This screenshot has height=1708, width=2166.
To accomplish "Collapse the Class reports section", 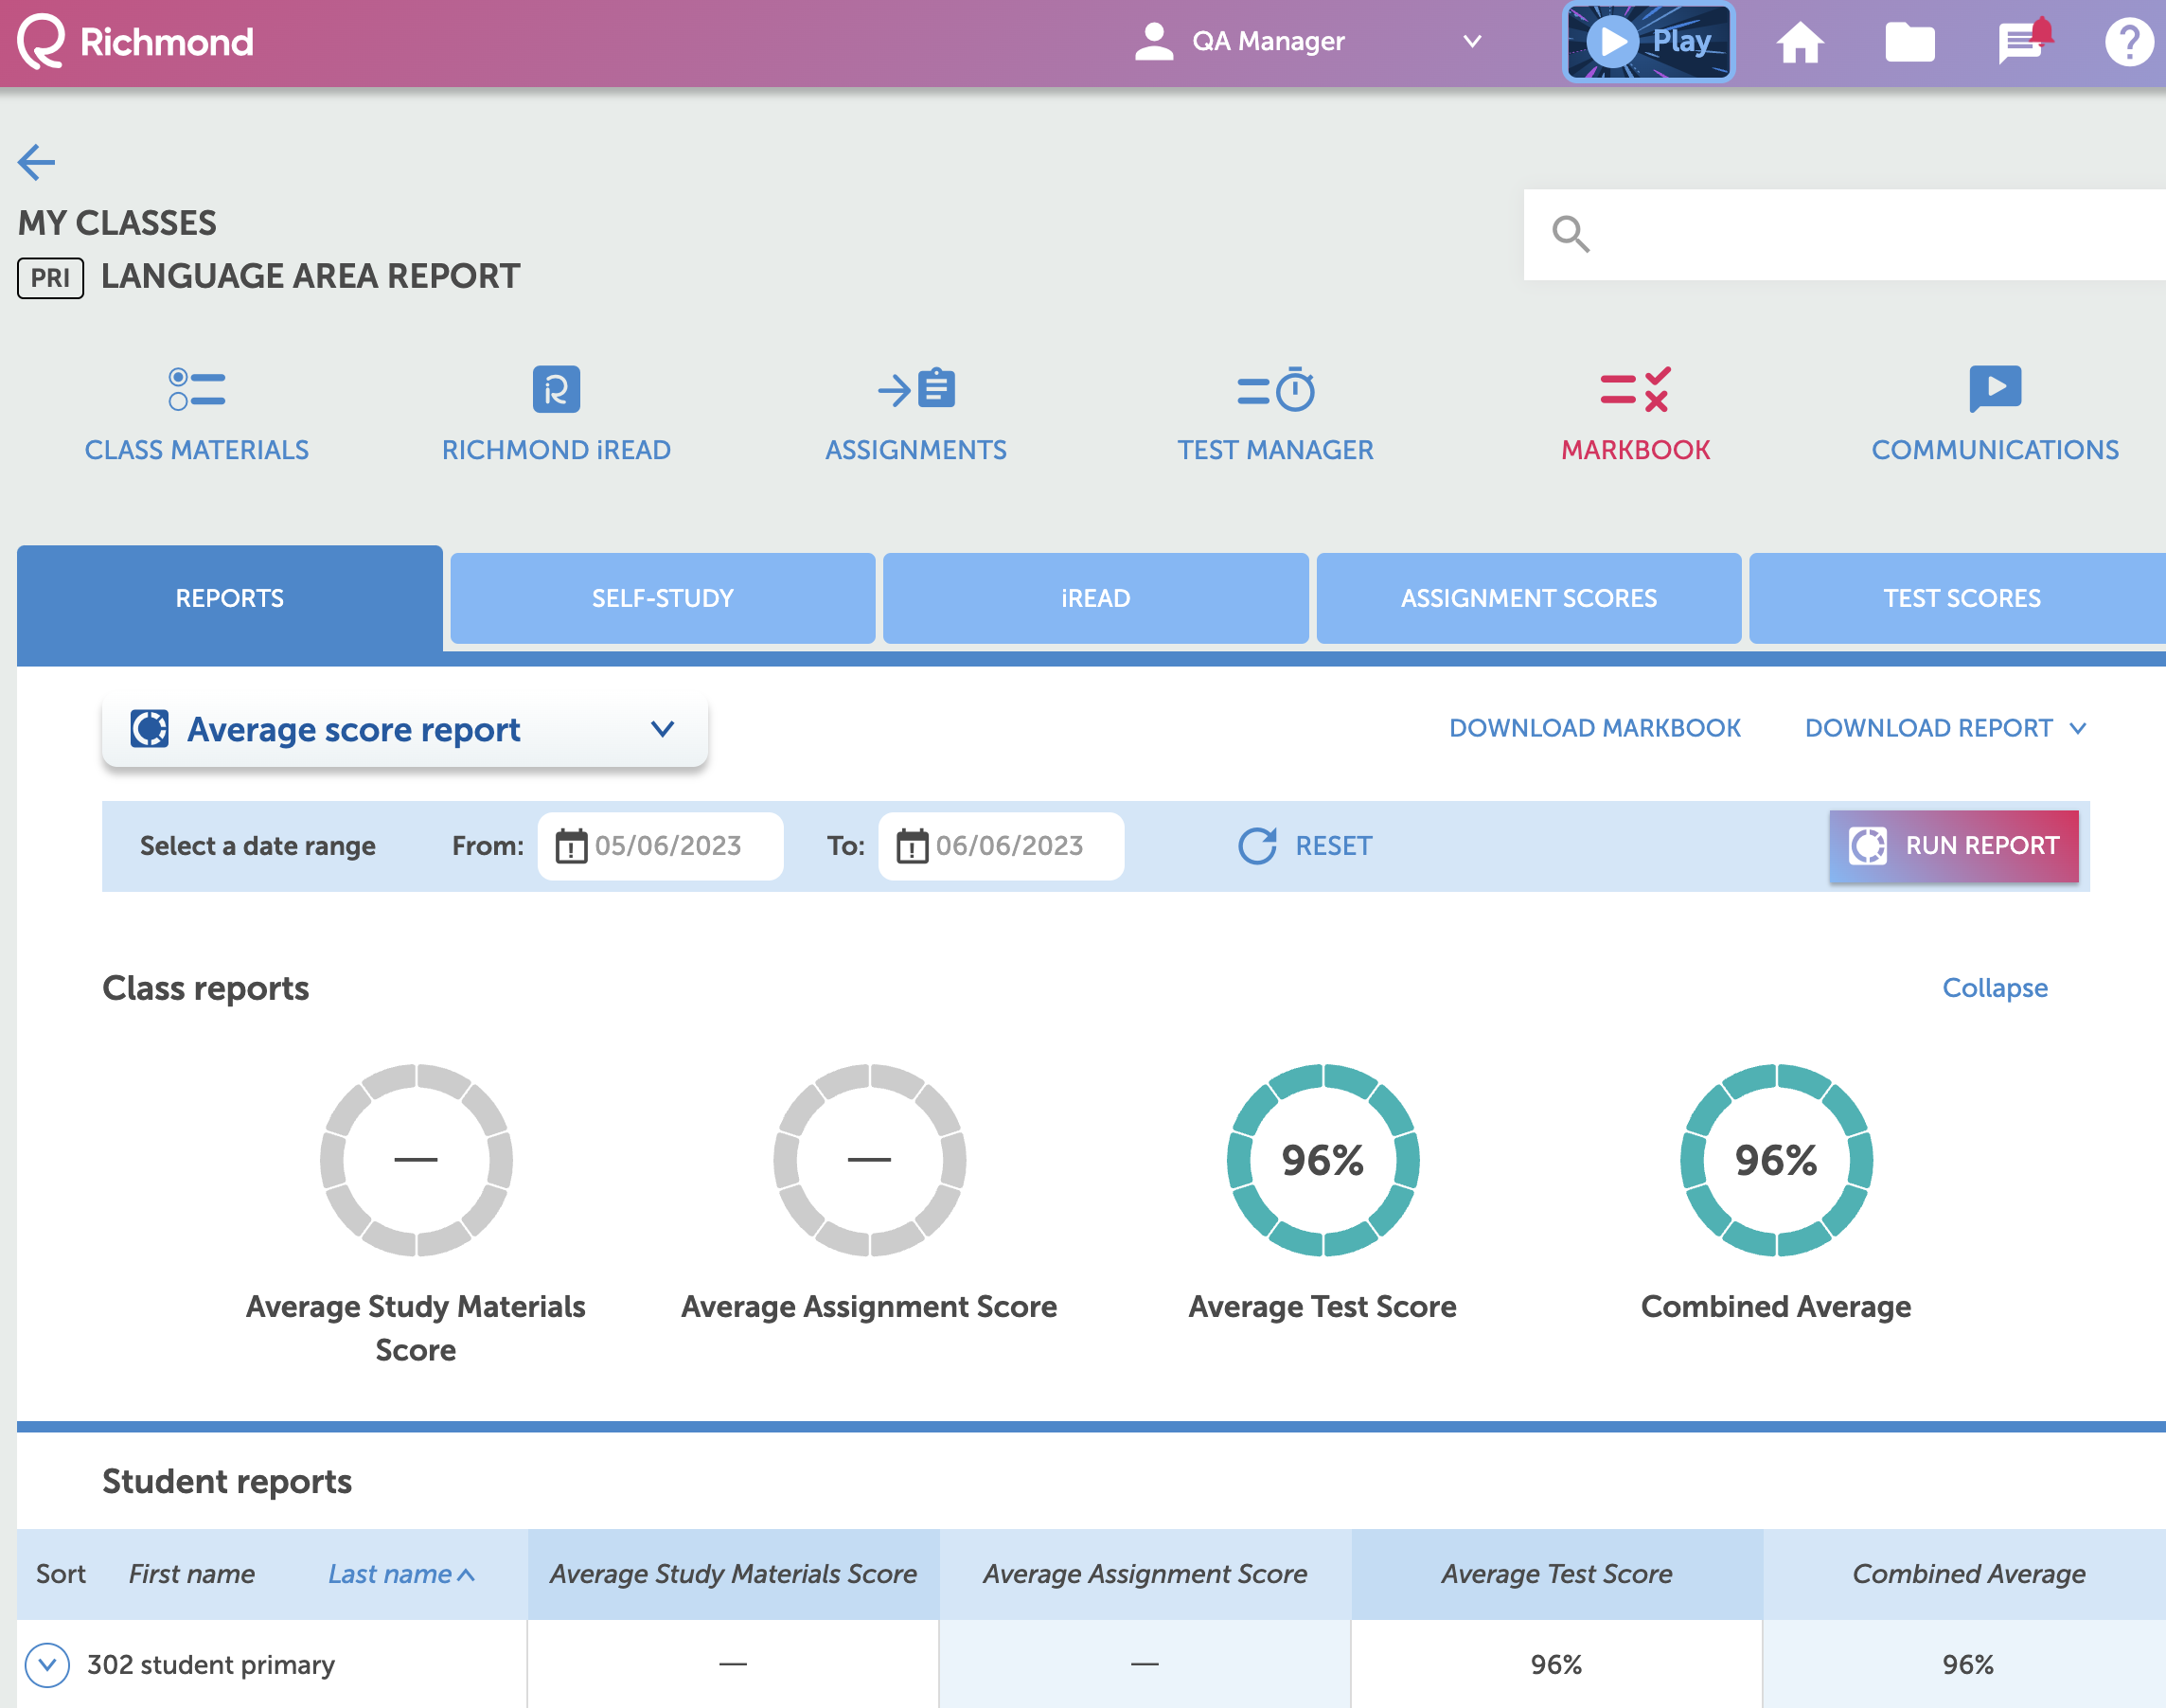I will [1994, 988].
